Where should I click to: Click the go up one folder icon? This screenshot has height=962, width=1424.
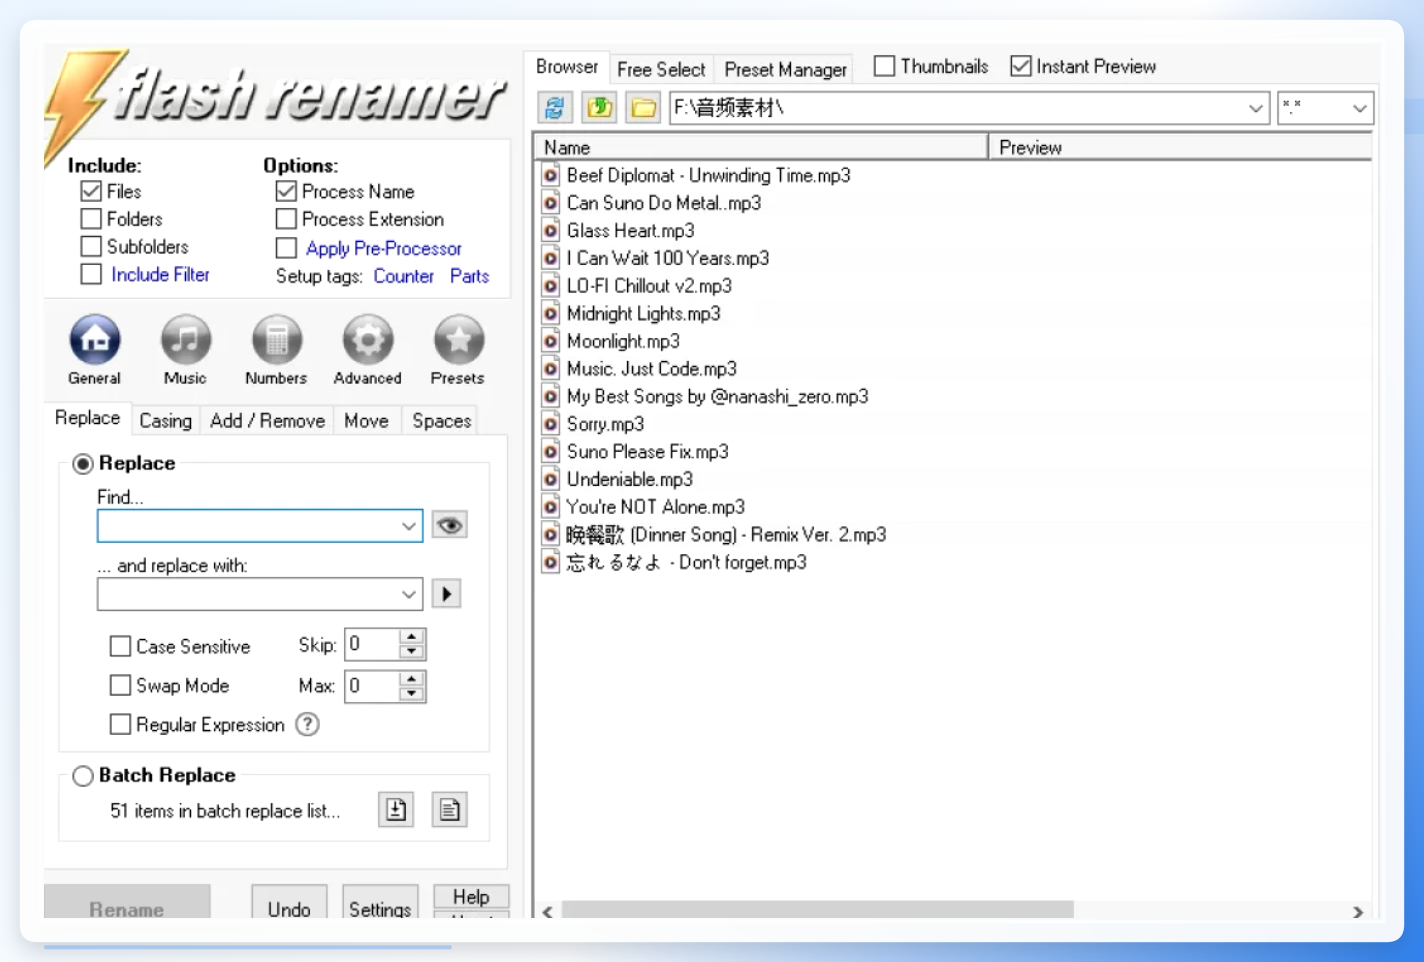599,107
